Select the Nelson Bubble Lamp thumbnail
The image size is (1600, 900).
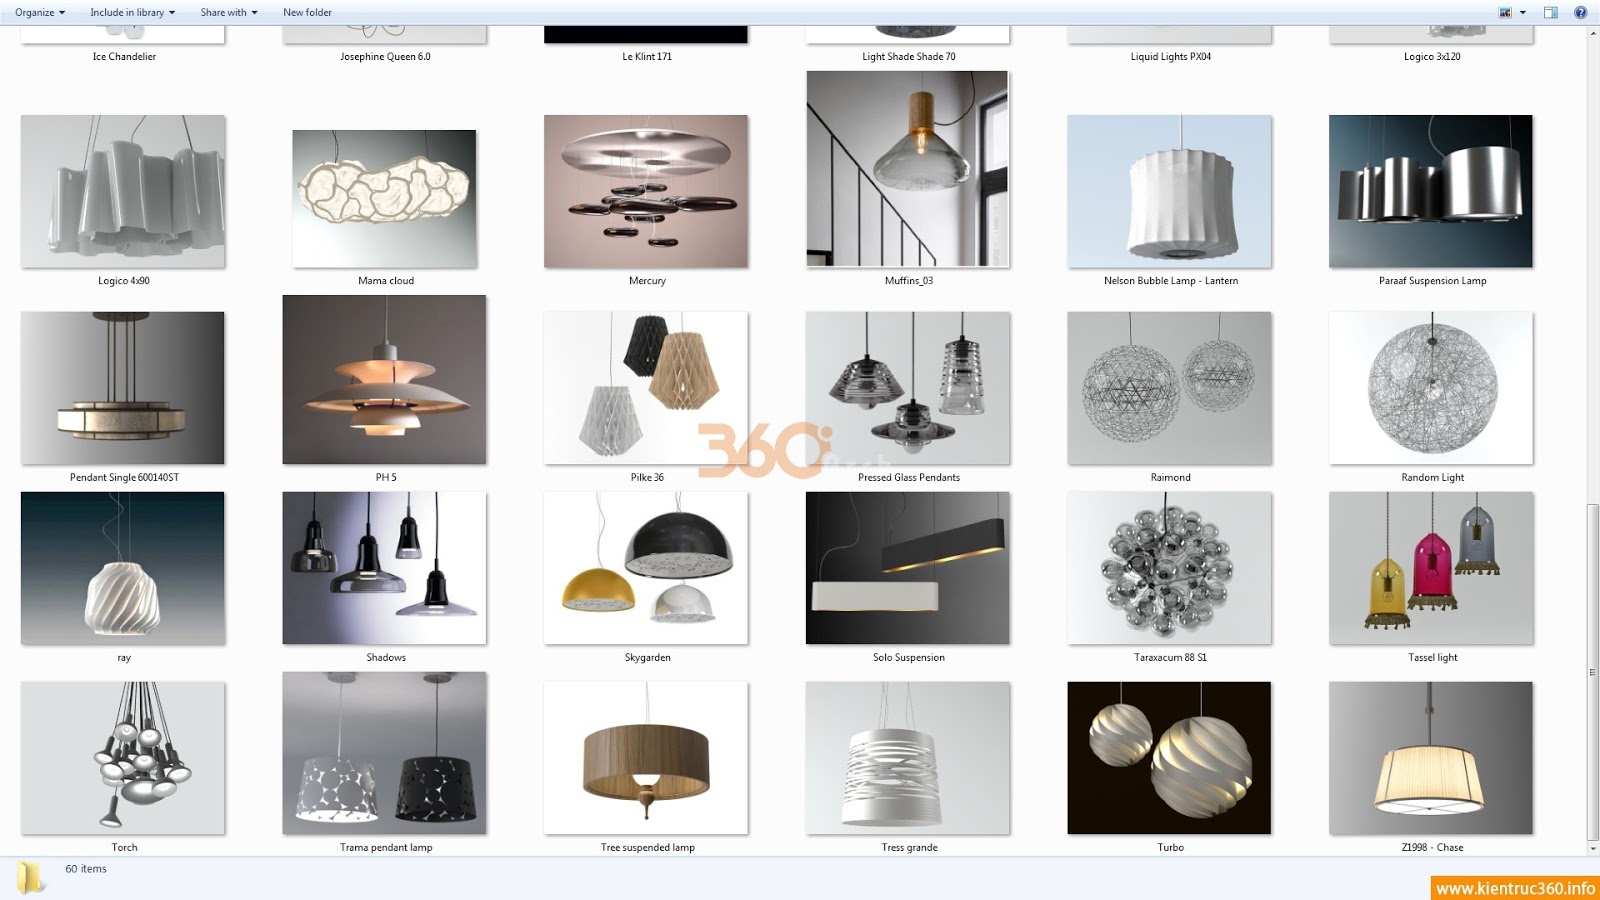[x=1170, y=191]
